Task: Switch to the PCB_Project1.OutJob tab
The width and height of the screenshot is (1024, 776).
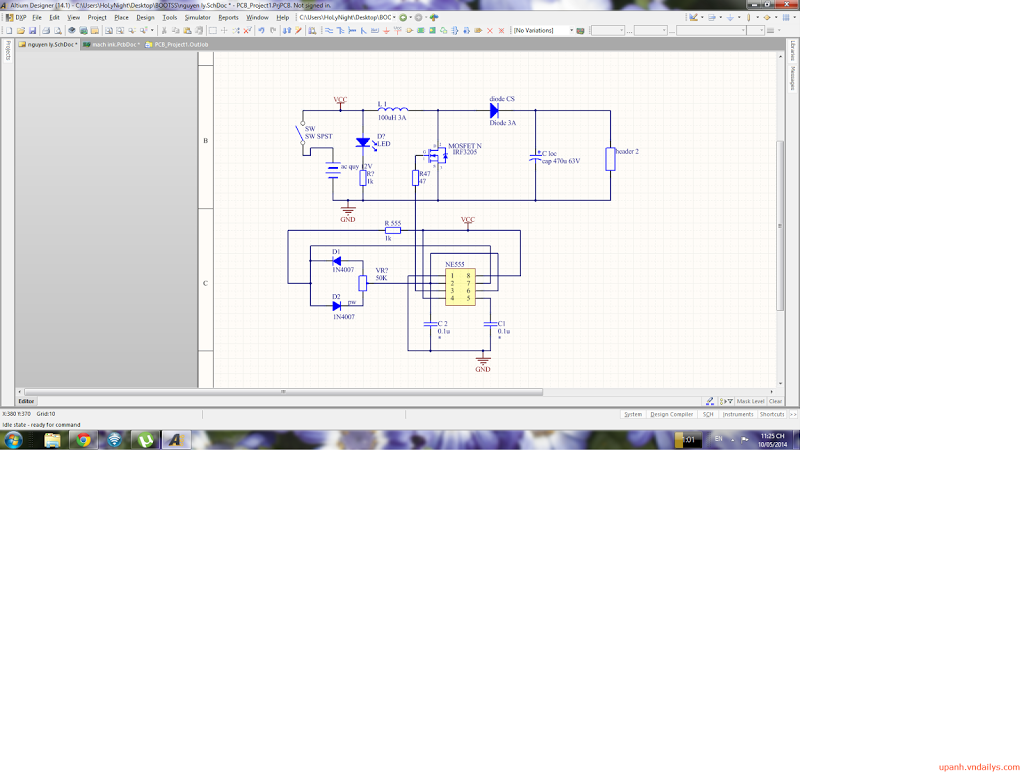Action: click(x=177, y=44)
